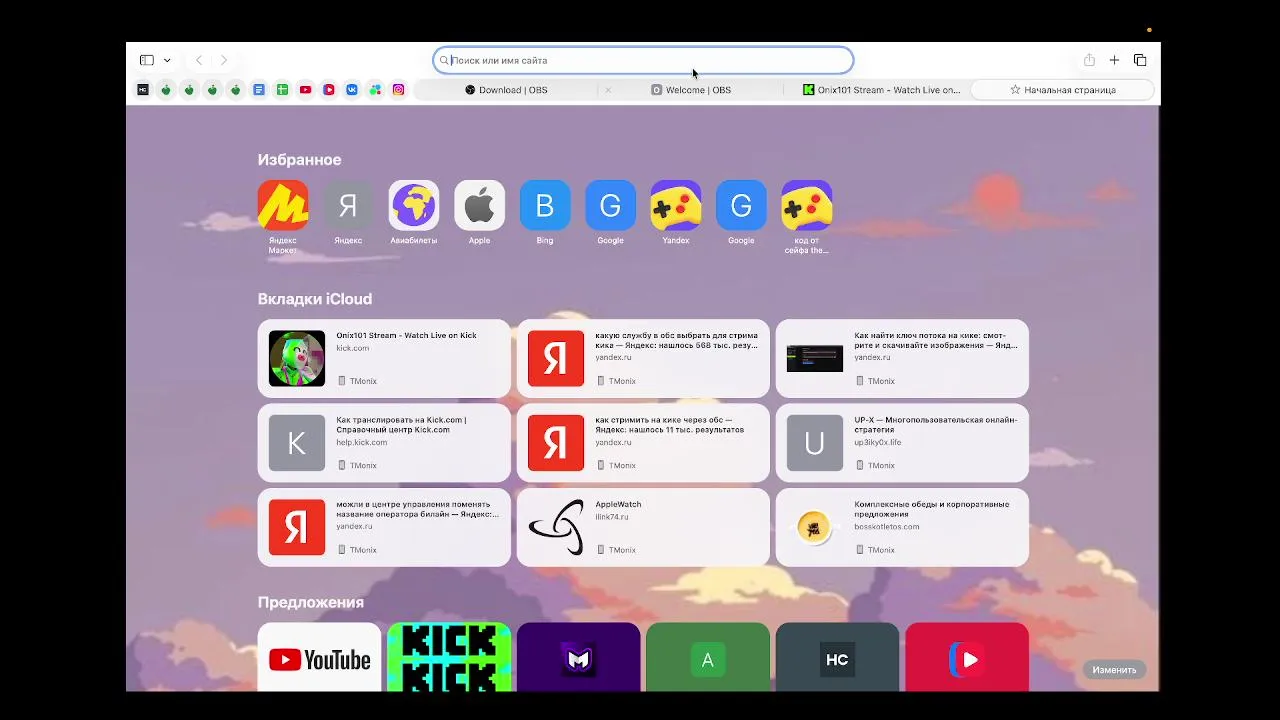The height and width of the screenshot is (720, 1280).
Task: Open the Яндекс favorite
Action: (x=348, y=212)
